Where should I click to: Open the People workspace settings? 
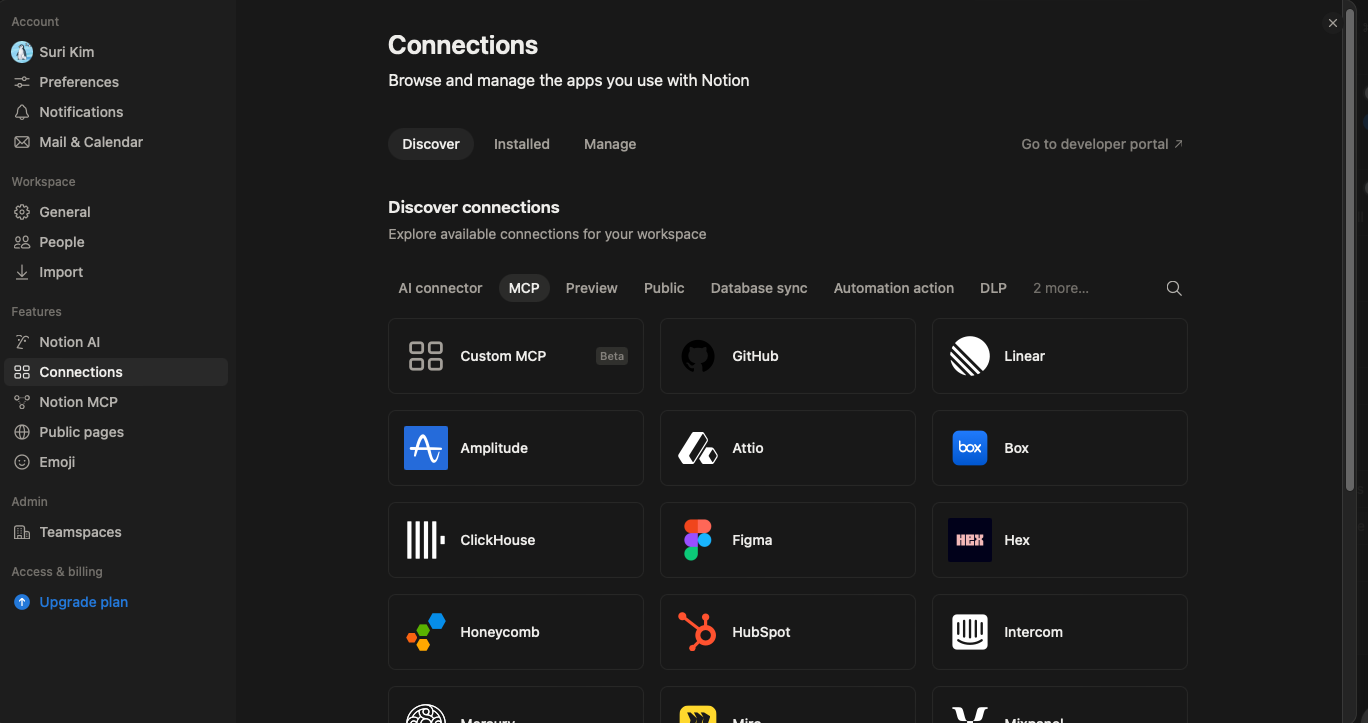point(116,242)
